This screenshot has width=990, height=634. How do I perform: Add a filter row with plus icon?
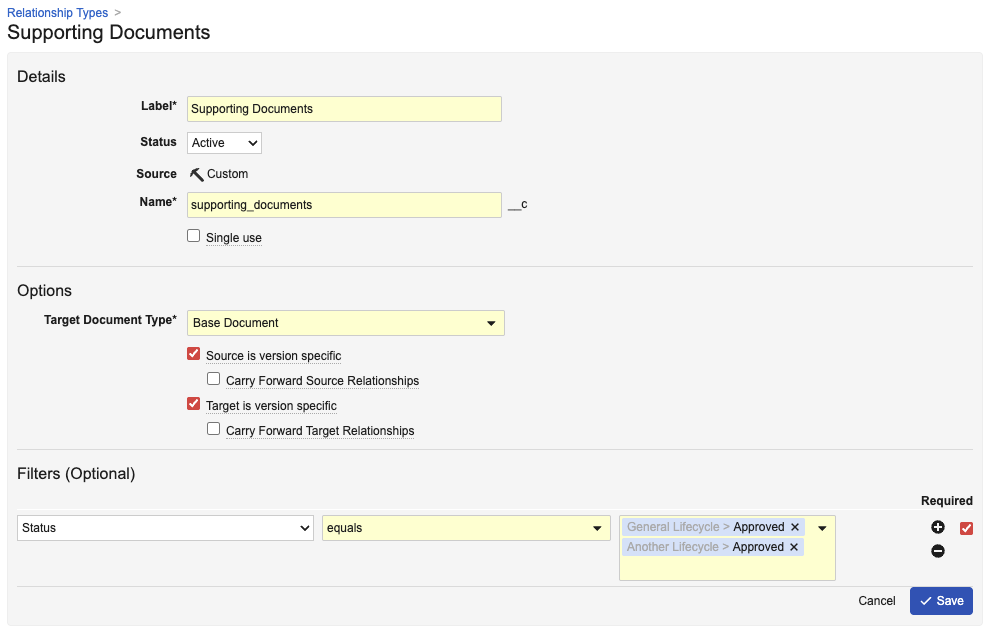[x=938, y=527]
